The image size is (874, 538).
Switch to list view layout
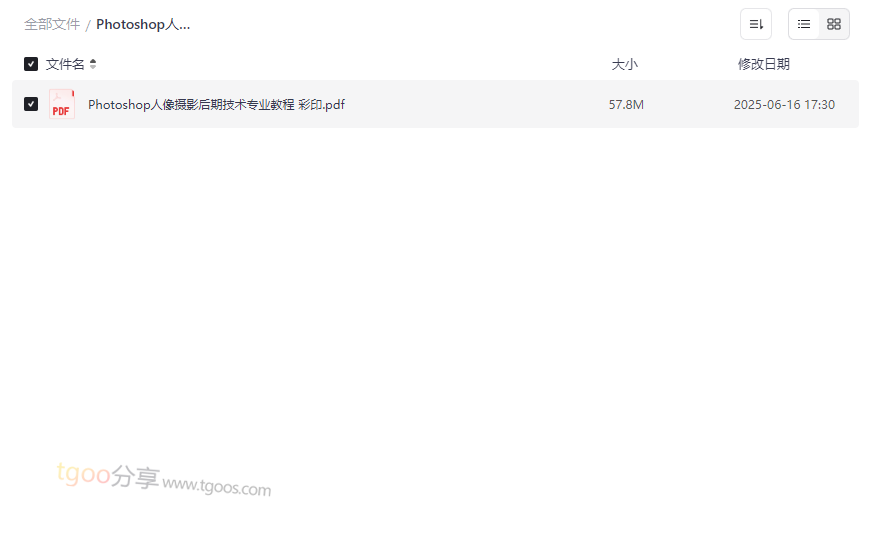tap(804, 24)
